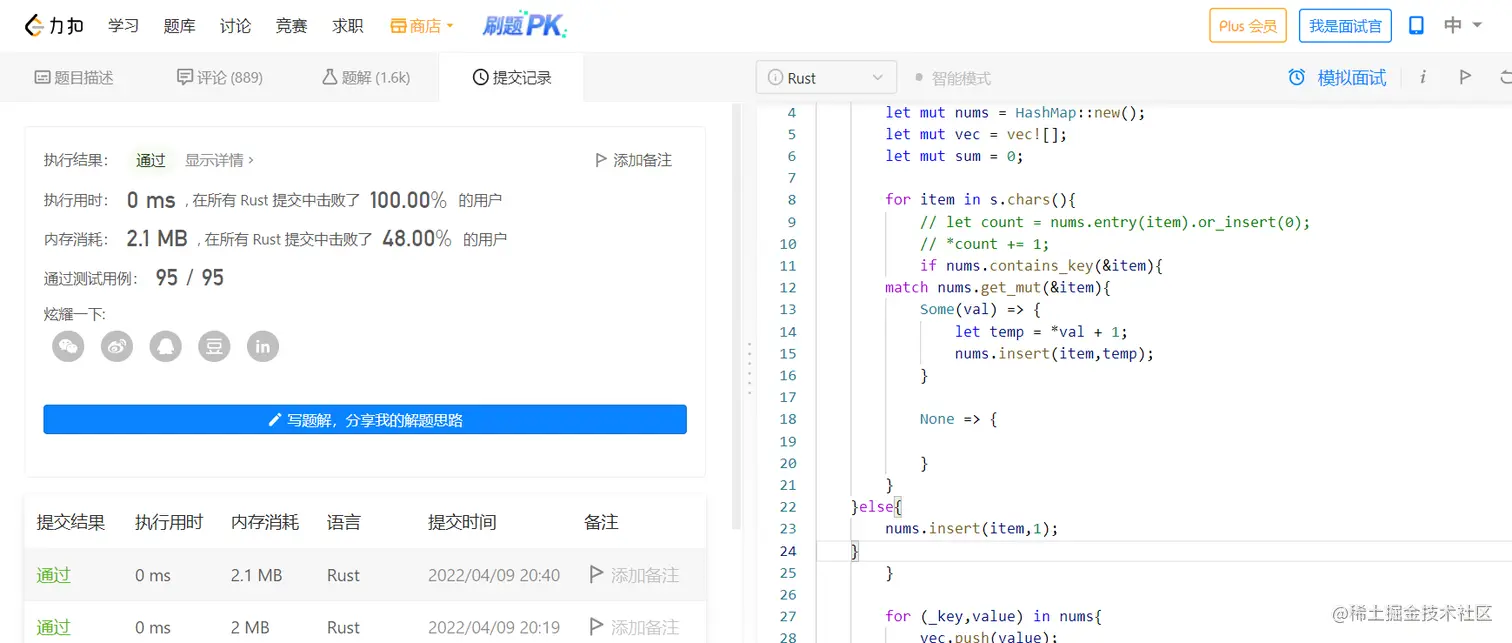Screen dimensions: 1512x643
Task: Share result via WeChat icon
Action: (68, 346)
